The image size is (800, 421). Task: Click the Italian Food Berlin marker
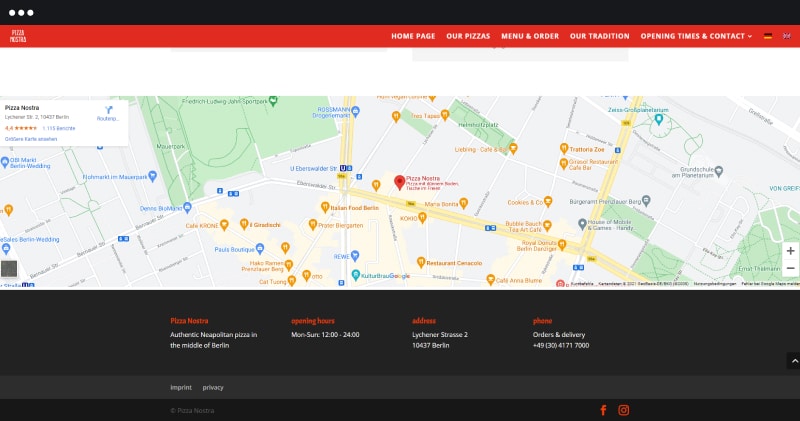pos(325,207)
